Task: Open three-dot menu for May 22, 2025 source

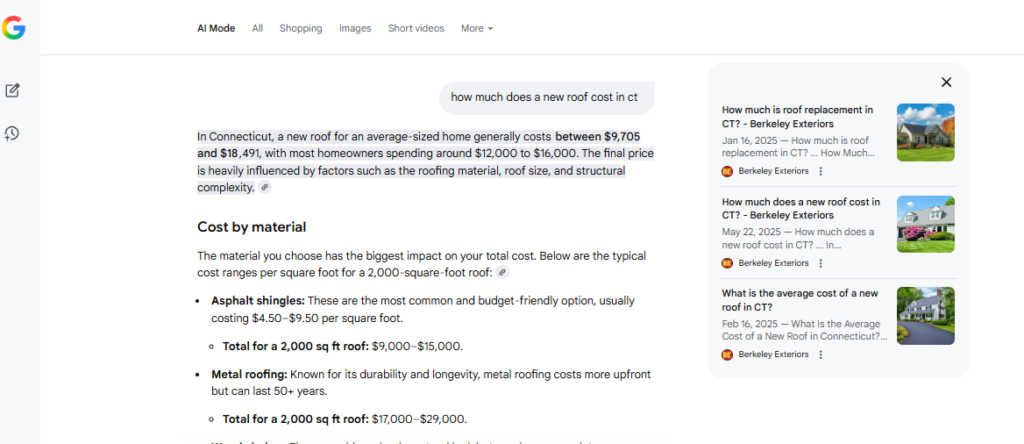Action: (820, 263)
